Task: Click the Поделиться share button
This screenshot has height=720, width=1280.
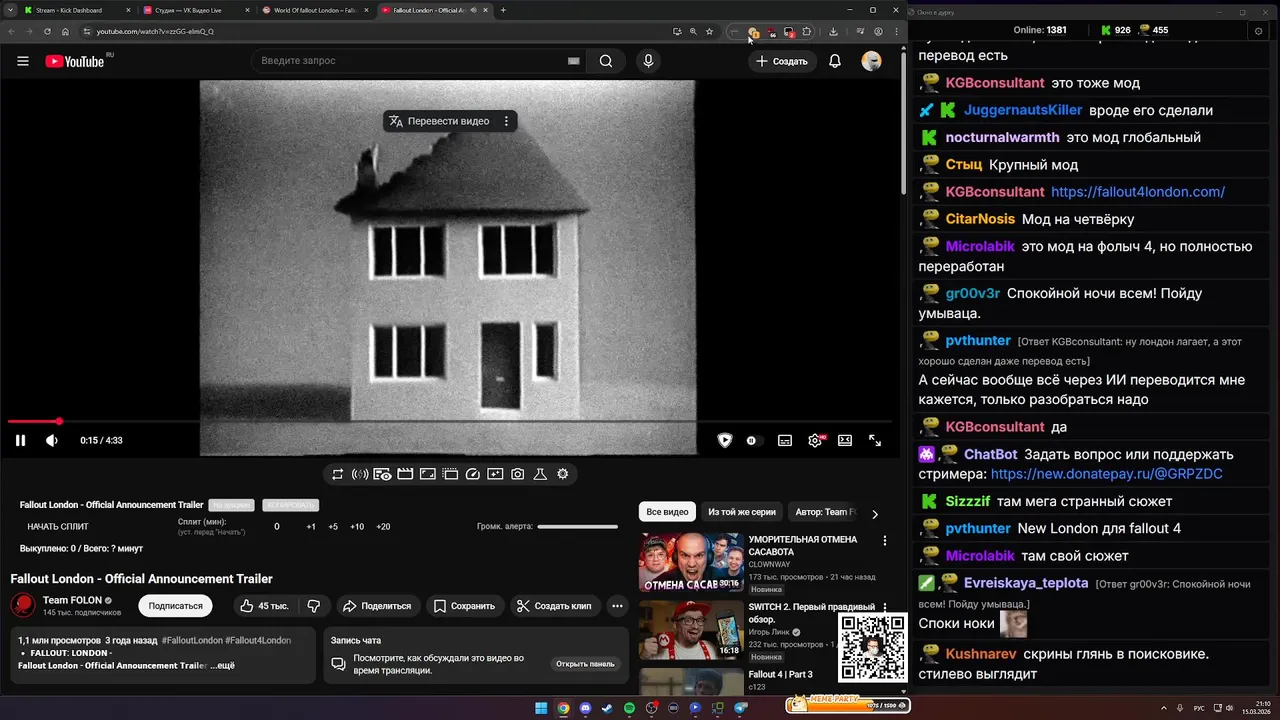Action: (376, 606)
